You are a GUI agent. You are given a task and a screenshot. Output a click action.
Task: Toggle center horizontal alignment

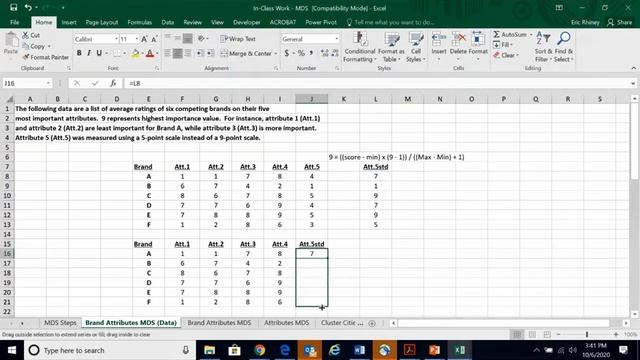(178, 53)
